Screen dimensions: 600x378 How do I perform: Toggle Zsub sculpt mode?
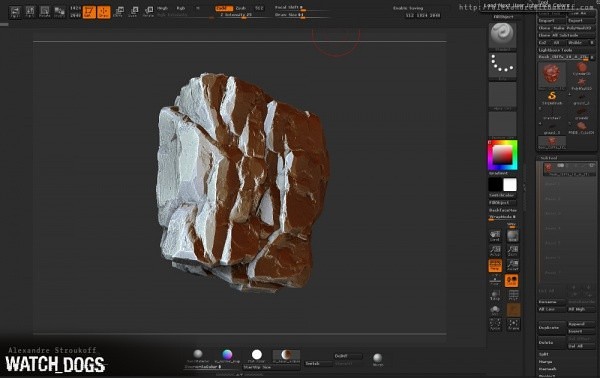[x=241, y=8]
